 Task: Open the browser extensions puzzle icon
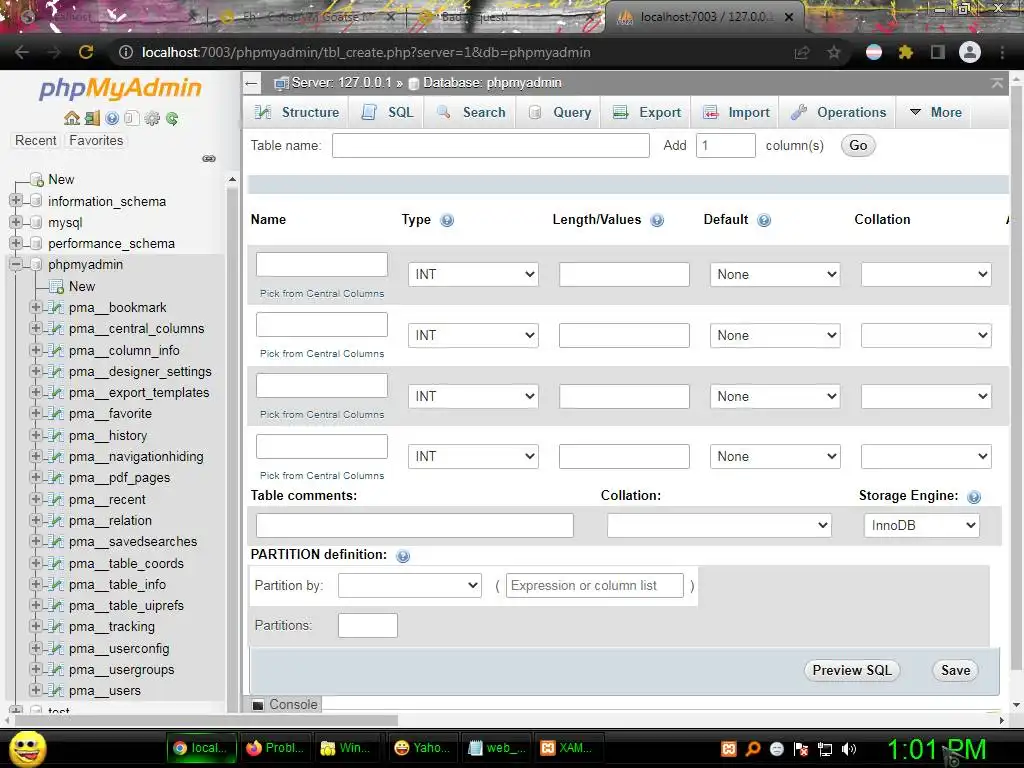(x=906, y=52)
